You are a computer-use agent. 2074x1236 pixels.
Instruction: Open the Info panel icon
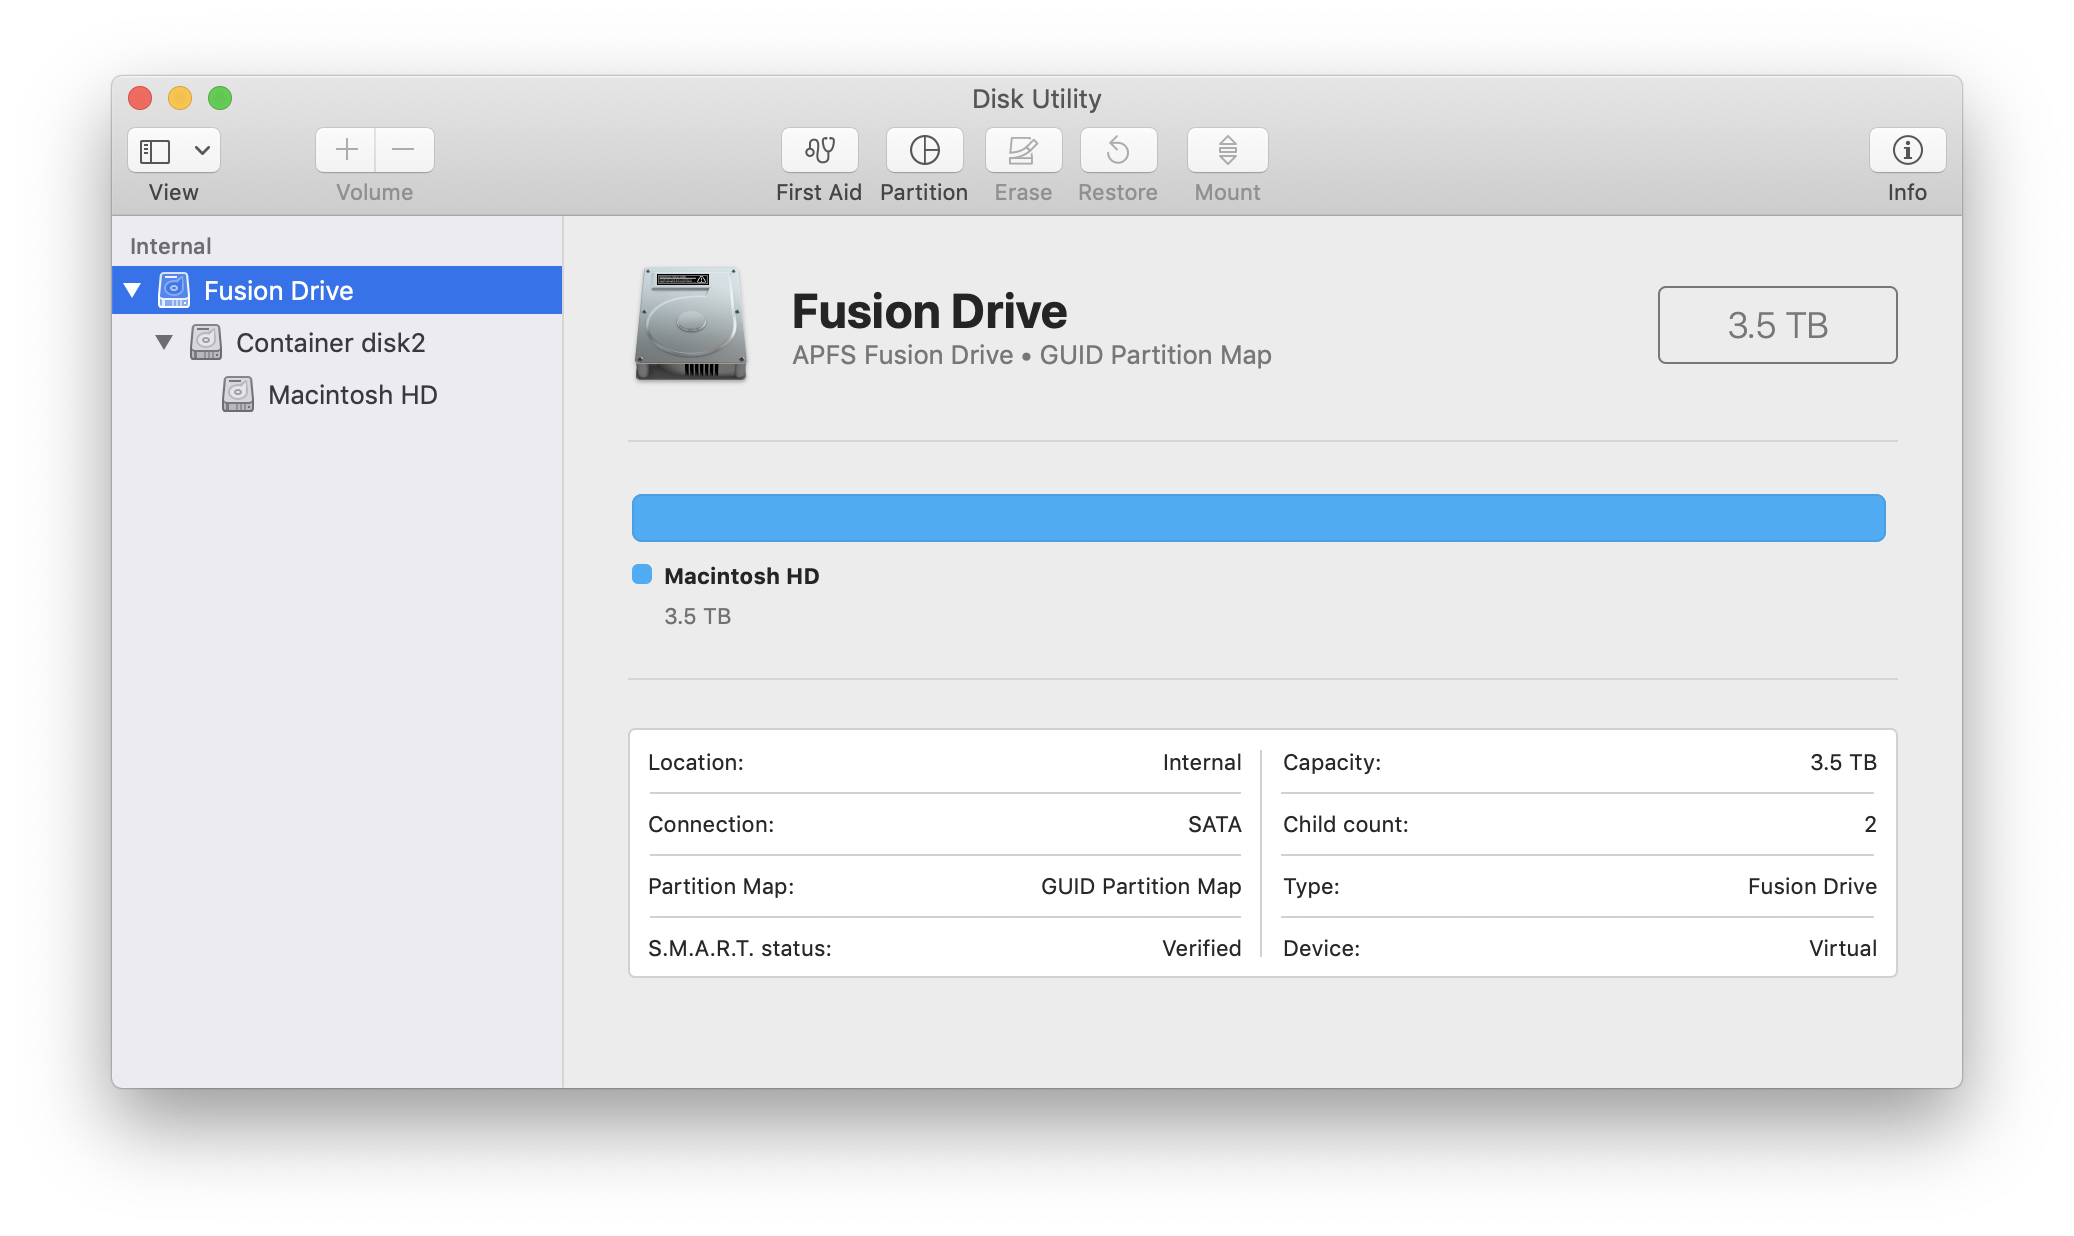click(1907, 150)
